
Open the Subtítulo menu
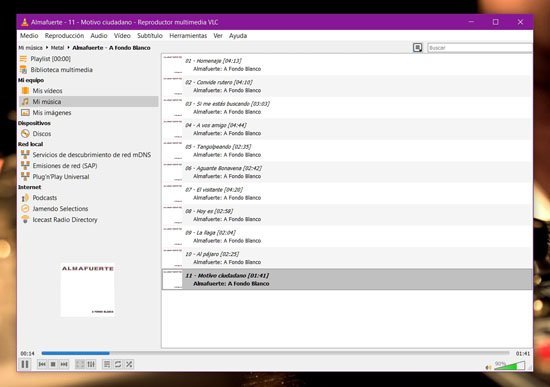pyautogui.click(x=150, y=35)
